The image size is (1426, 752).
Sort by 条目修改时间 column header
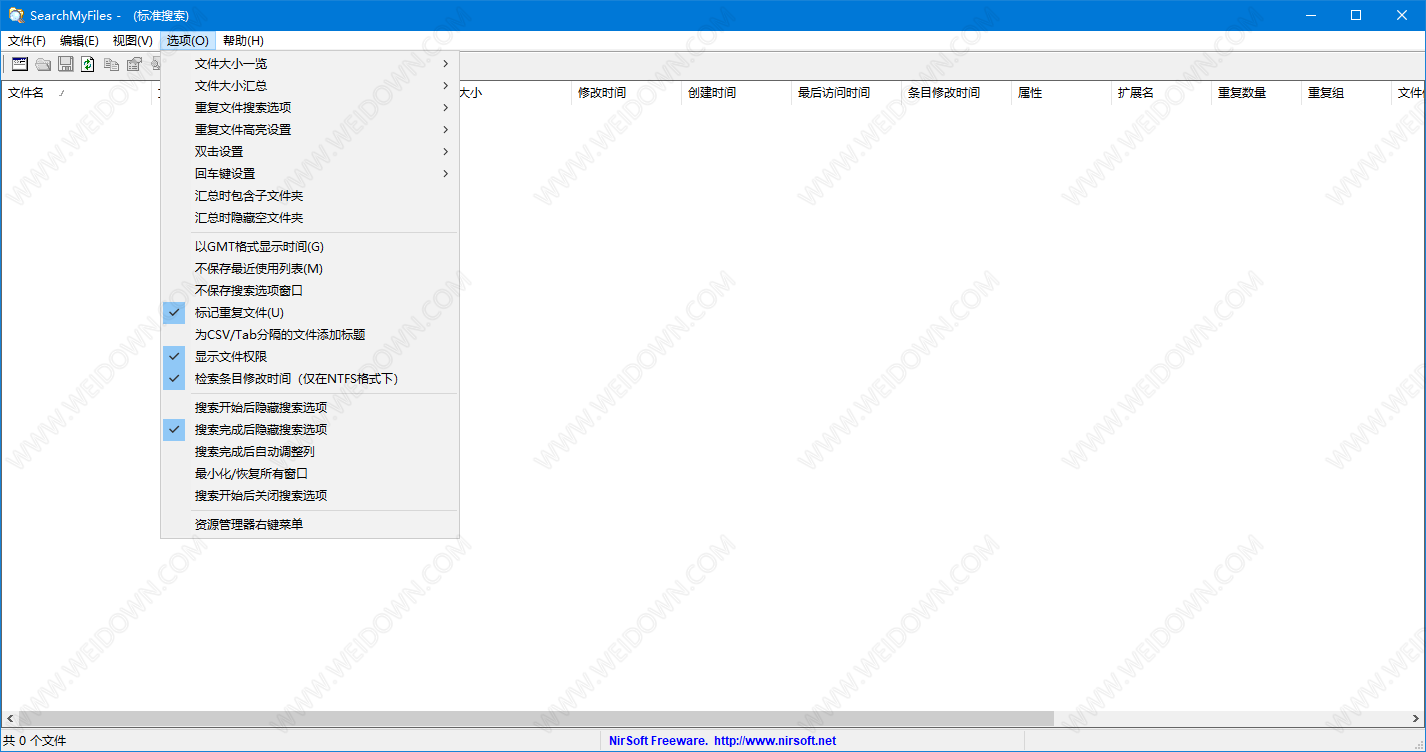tap(956, 93)
